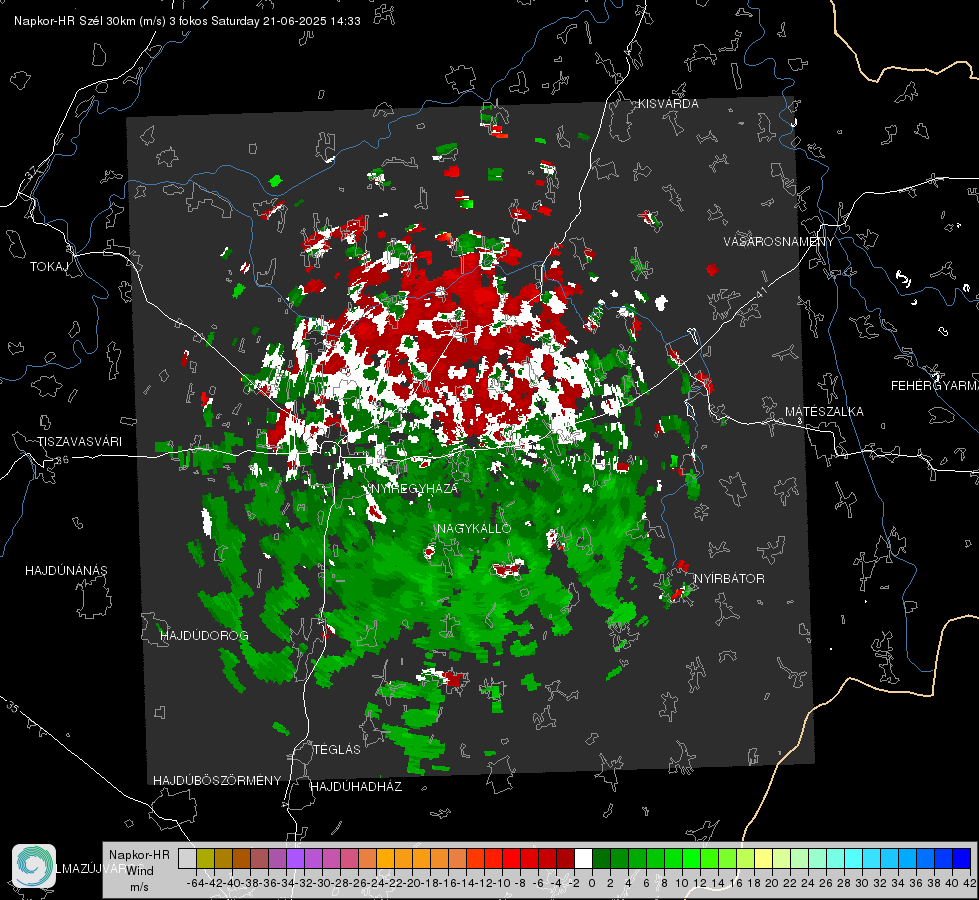Select the bright yellow legend swatch
The width and height of the screenshot is (979, 900).
763,858
